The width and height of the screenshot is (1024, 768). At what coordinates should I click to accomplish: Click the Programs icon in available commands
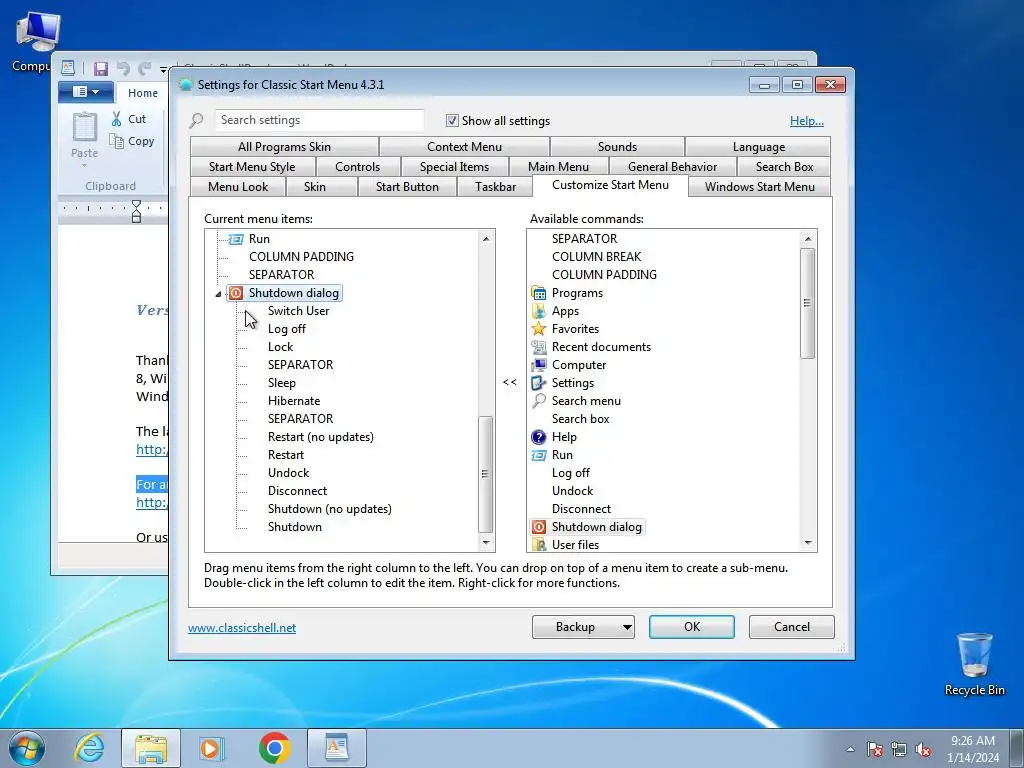539,293
